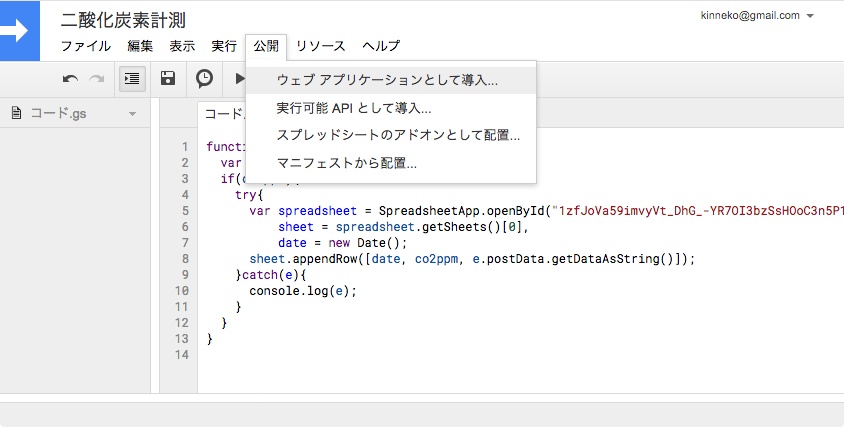Open the ファイル menu

coord(86,46)
